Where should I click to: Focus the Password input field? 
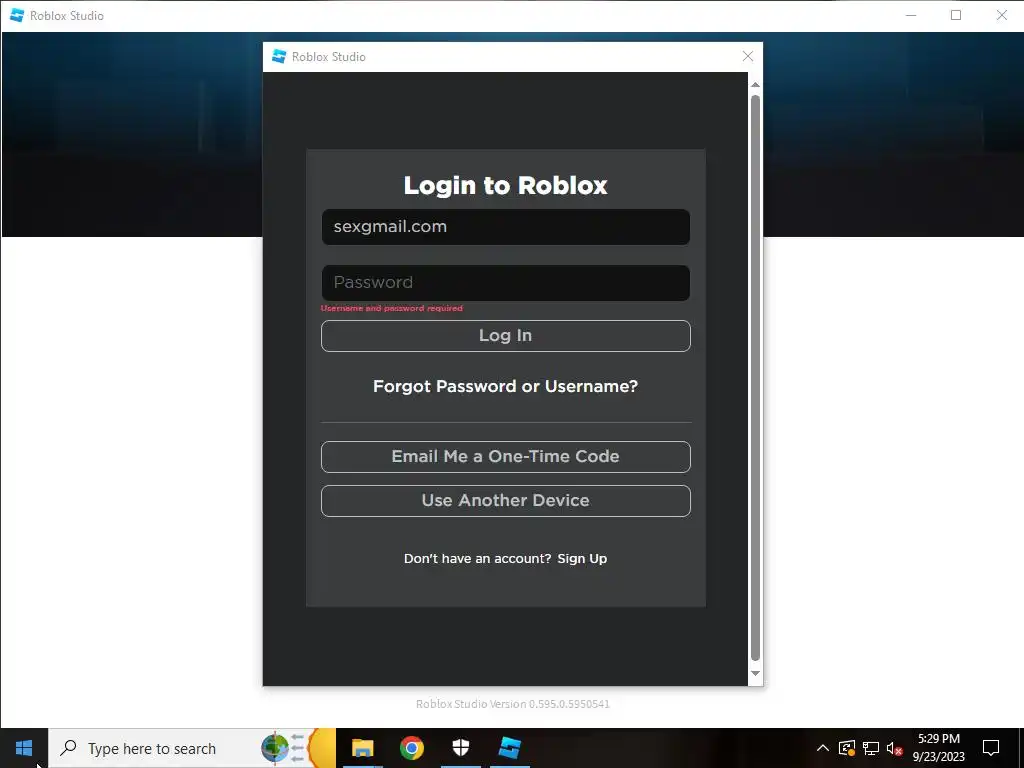click(505, 283)
